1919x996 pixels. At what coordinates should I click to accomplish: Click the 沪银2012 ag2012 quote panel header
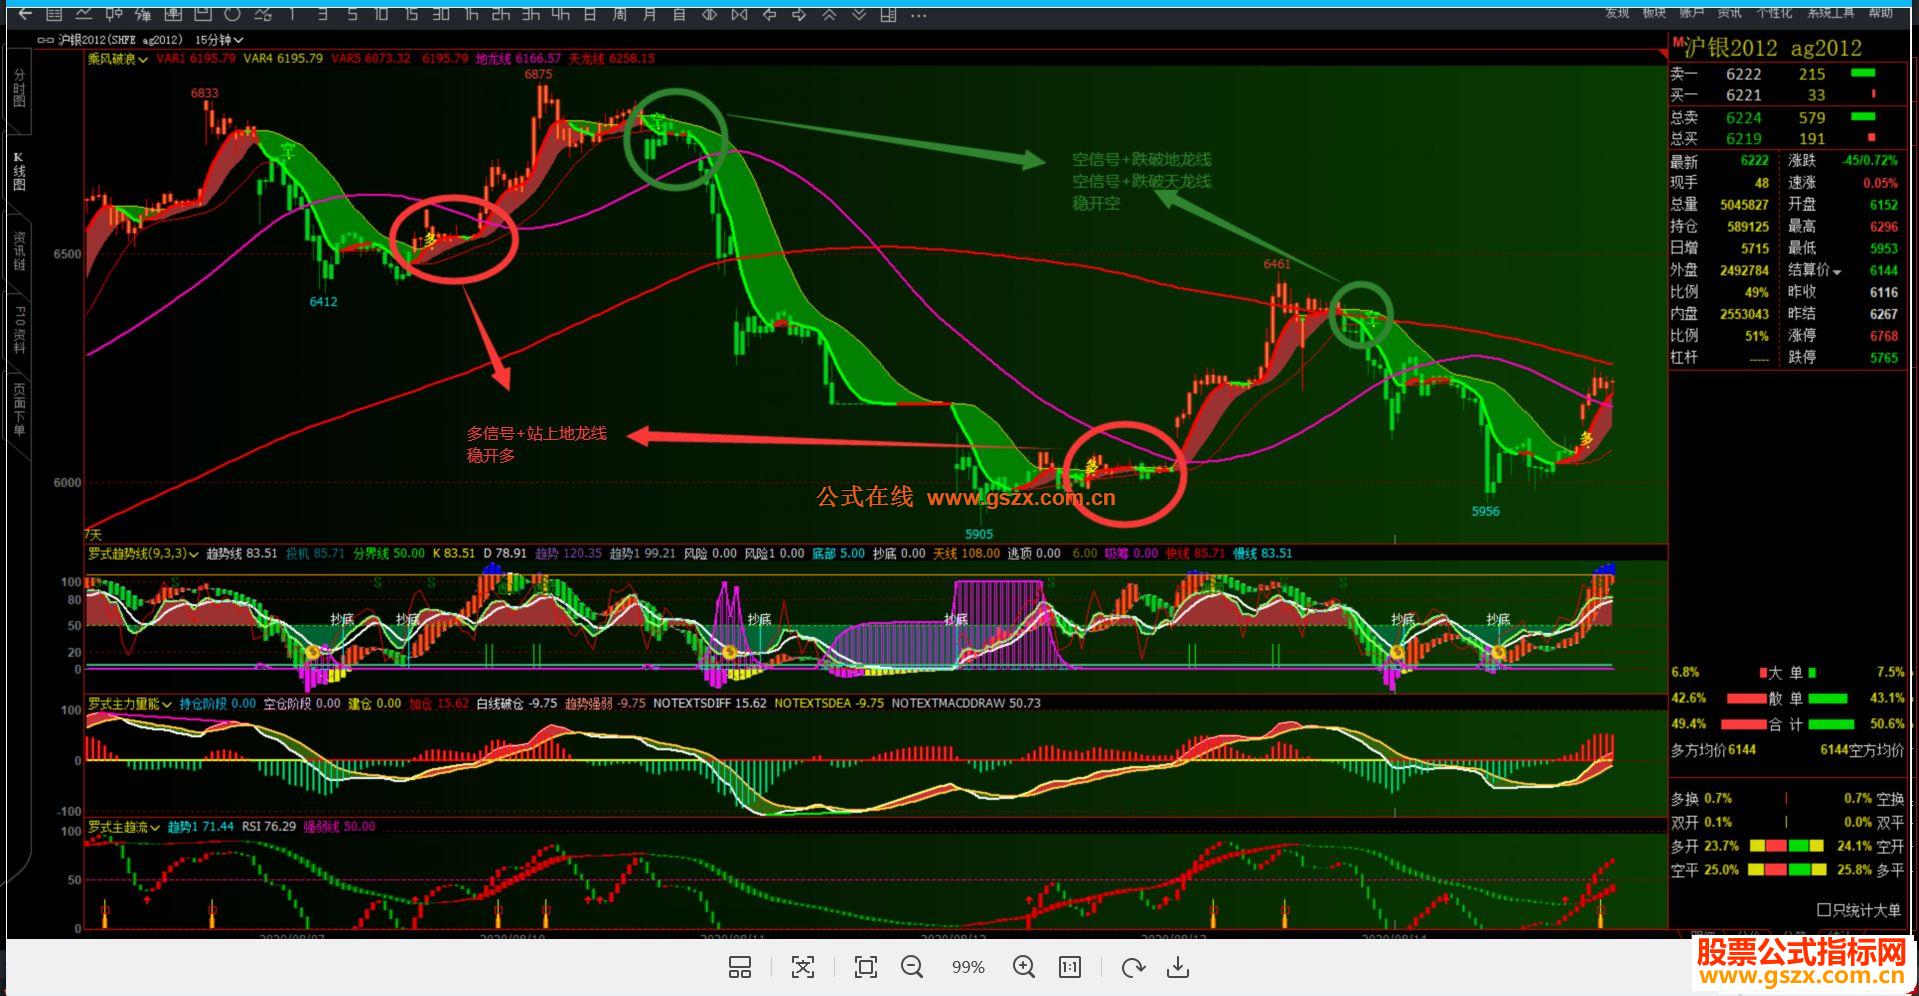[1773, 47]
